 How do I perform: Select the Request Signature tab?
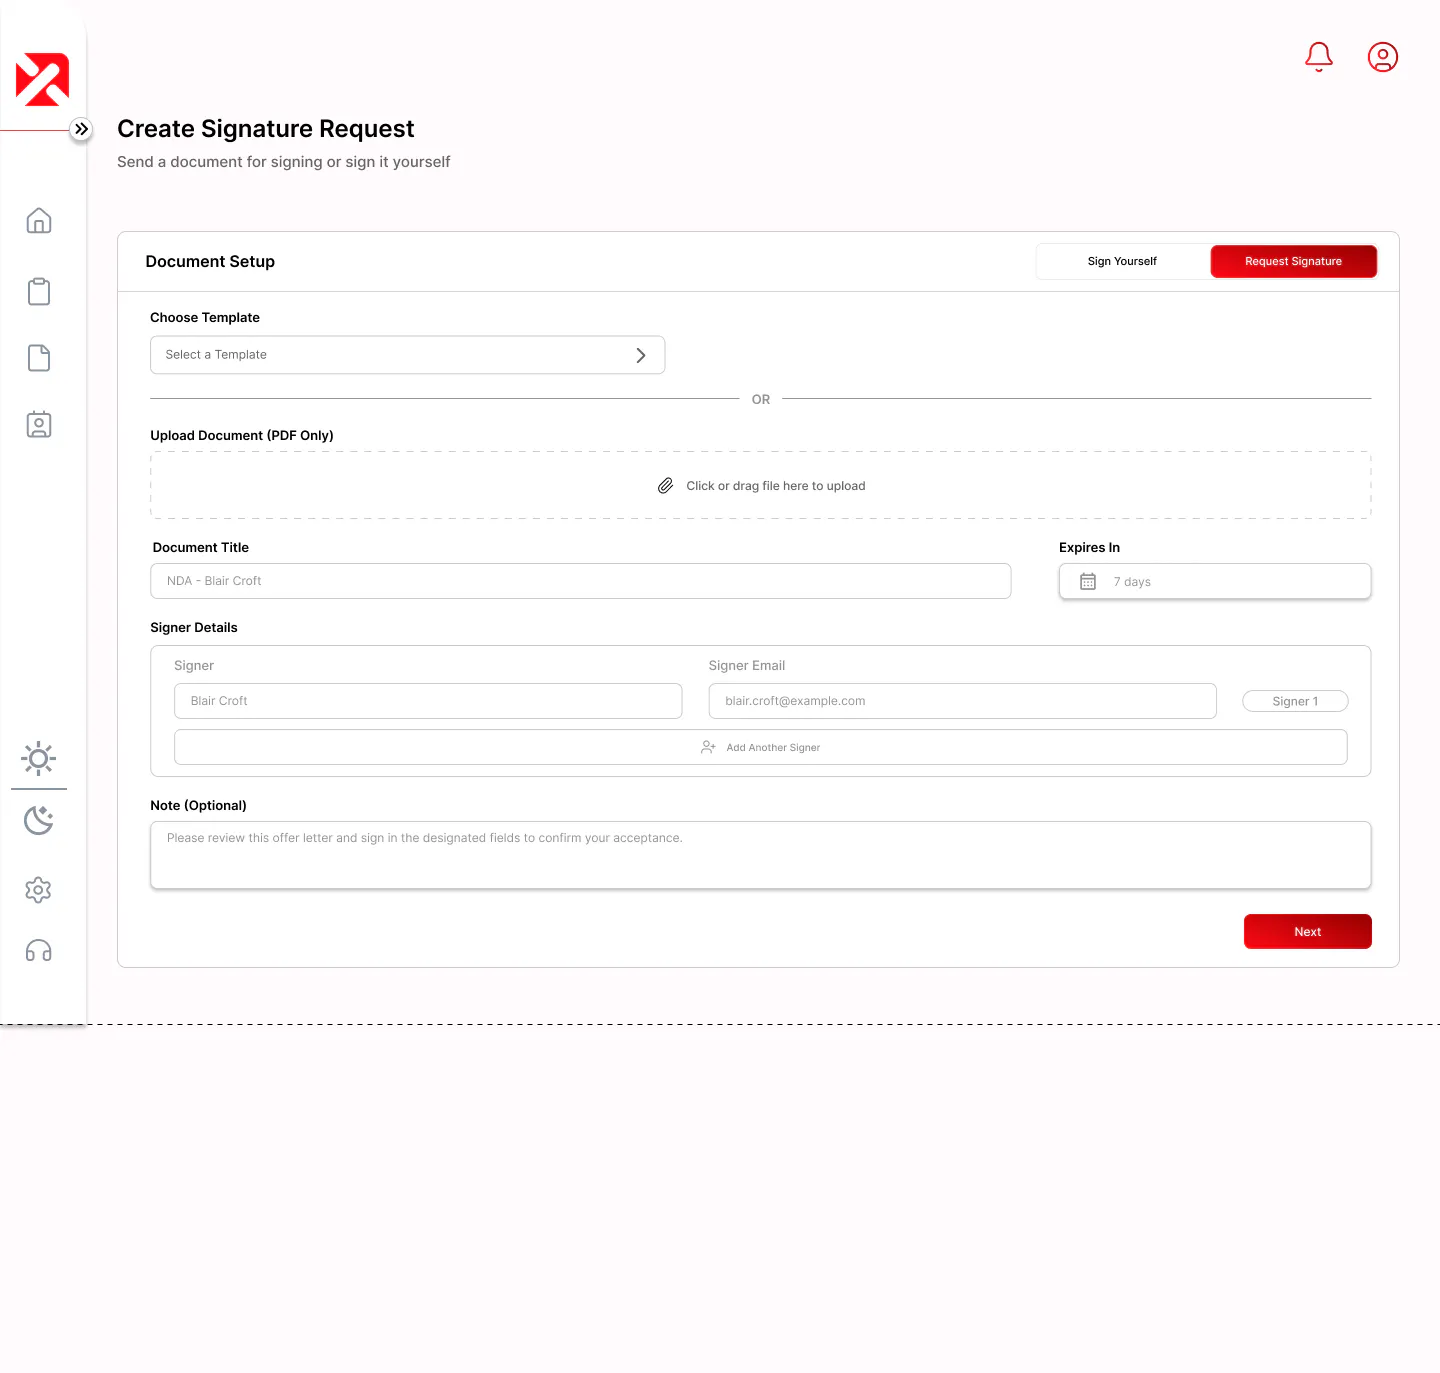(x=1294, y=261)
